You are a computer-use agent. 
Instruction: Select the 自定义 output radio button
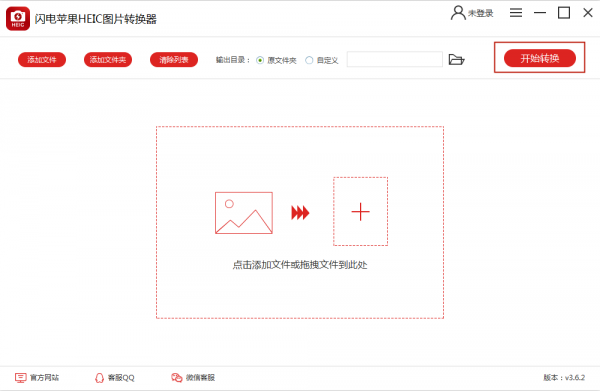pyautogui.click(x=309, y=60)
